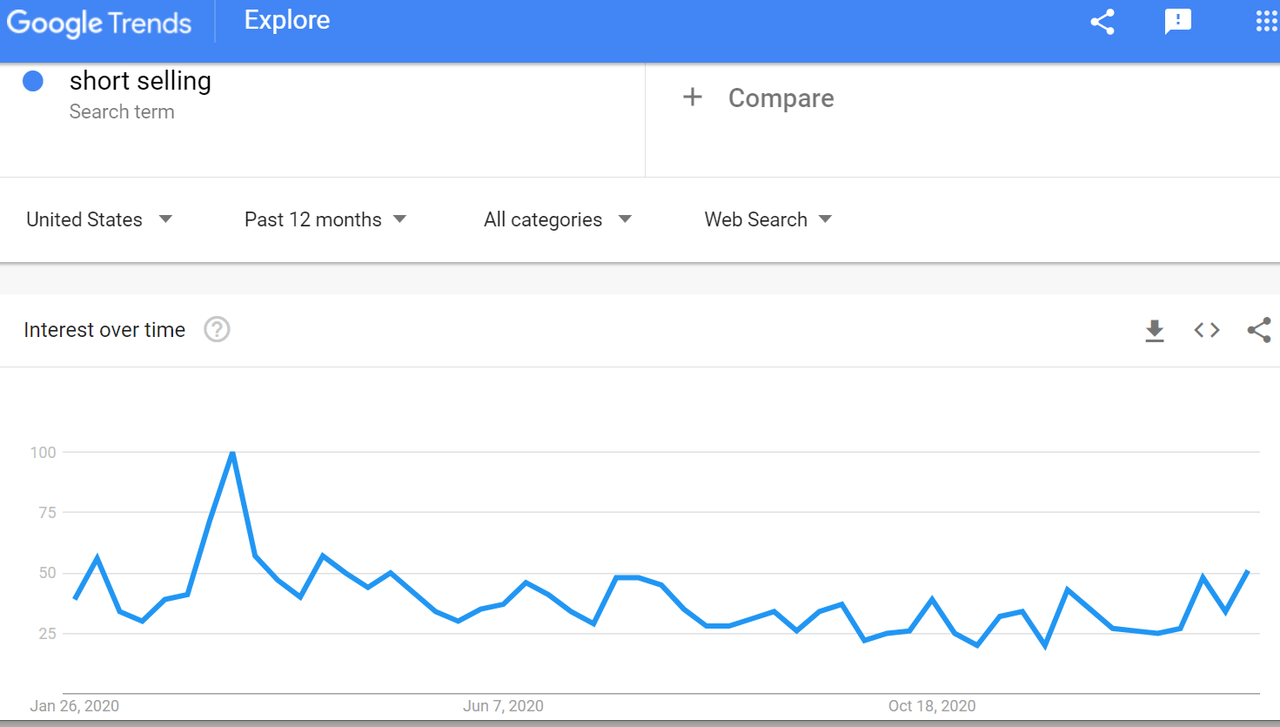Viewport: 1280px width, 727px height.
Task: Select the Oct 18, 2020 axis label
Action: [931, 706]
